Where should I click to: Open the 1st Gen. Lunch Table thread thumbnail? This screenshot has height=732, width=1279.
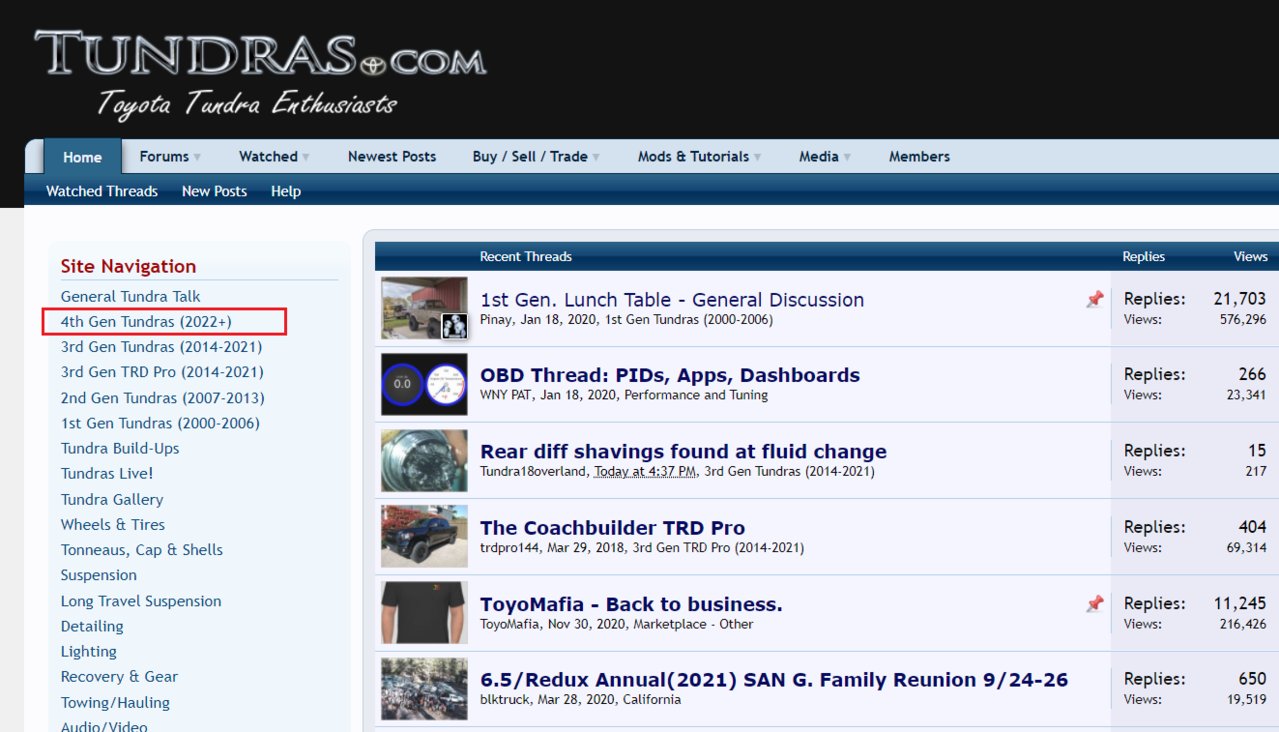tap(424, 308)
